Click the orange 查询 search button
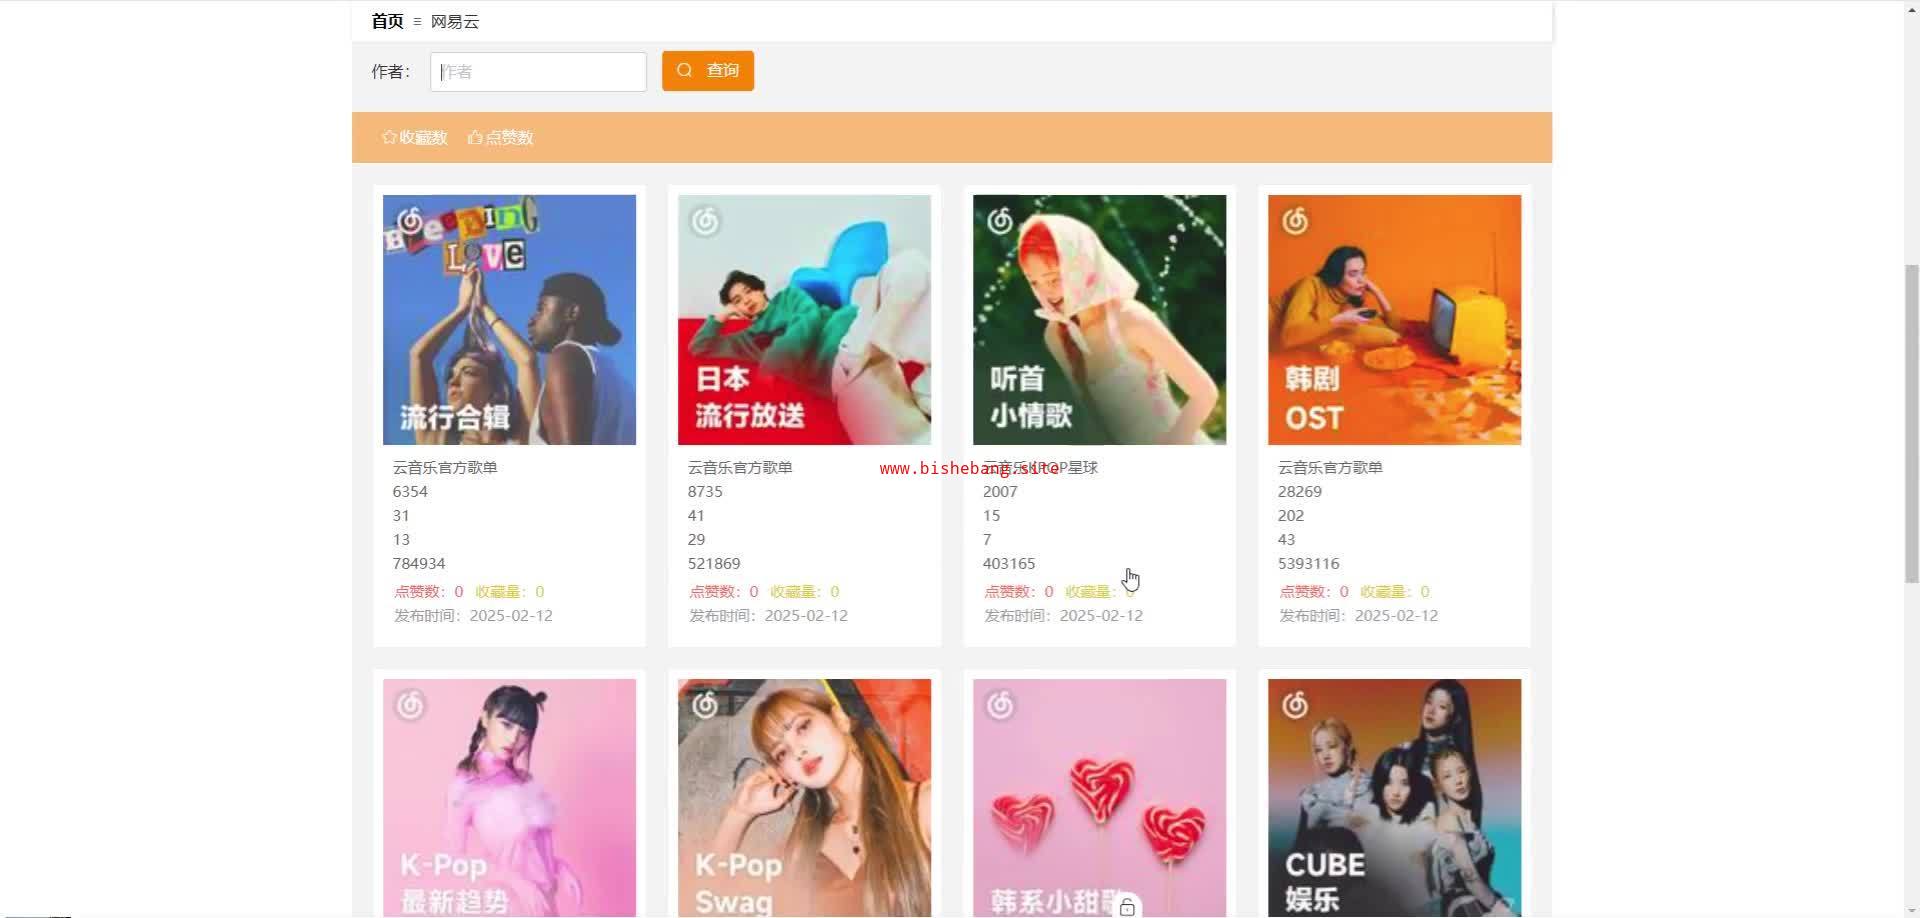The height and width of the screenshot is (918, 1920). tap(708, 71)
